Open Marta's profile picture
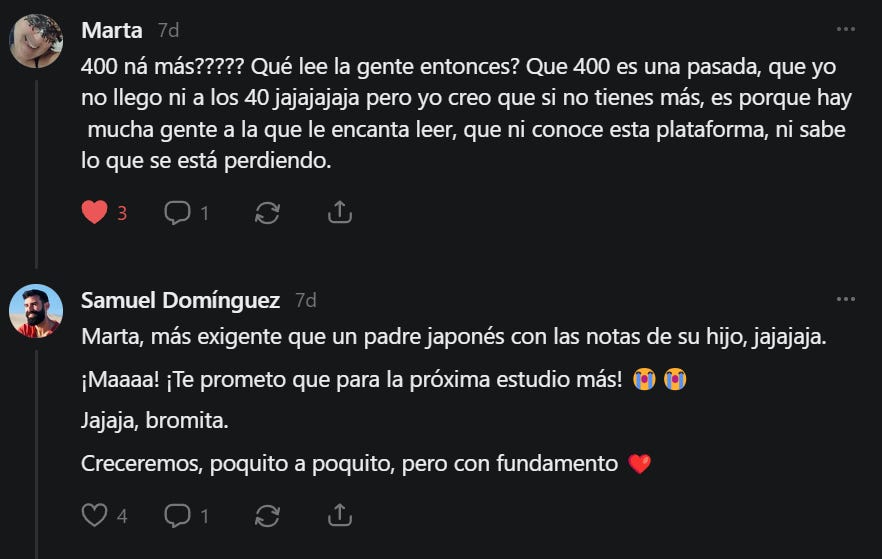 click(x=36, y=41)
